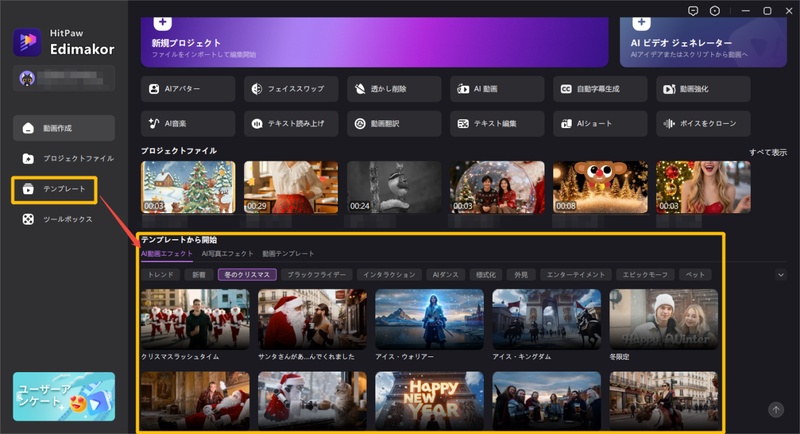The image size is (800, 434).
Task: Choose the サンタさんが template thumbnail
Action: coord(312,319)
